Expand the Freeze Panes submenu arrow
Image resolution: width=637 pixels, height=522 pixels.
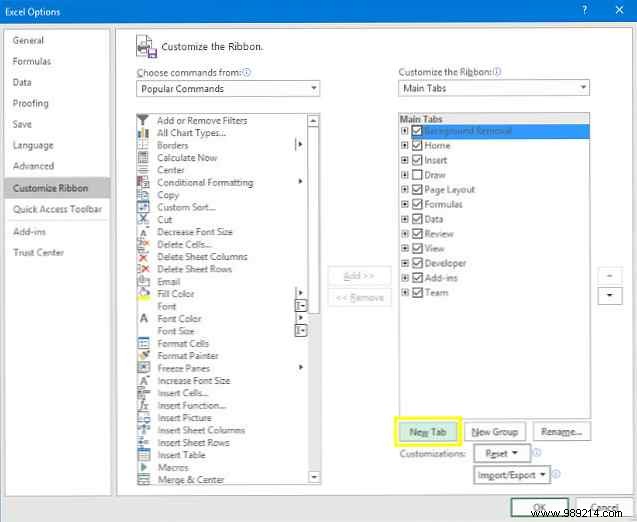click(301, 367)
